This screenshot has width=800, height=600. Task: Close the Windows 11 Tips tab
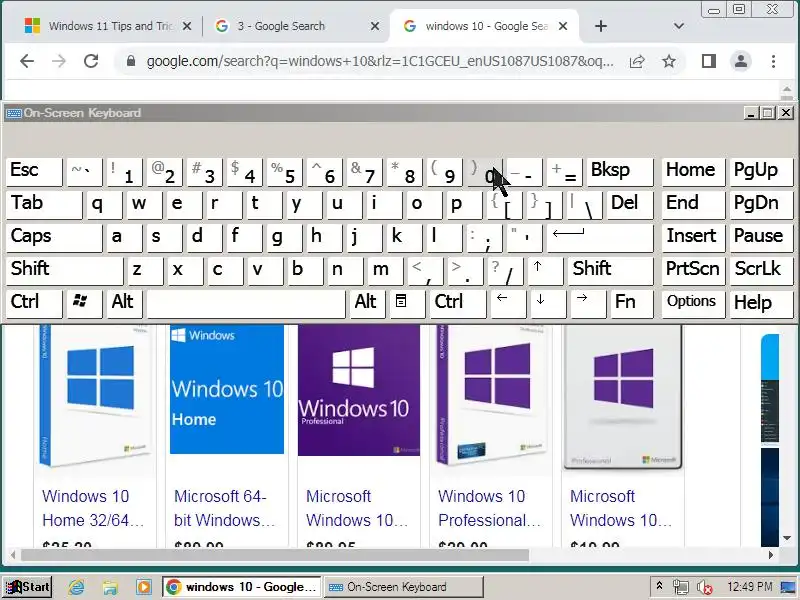pos(187,26)
